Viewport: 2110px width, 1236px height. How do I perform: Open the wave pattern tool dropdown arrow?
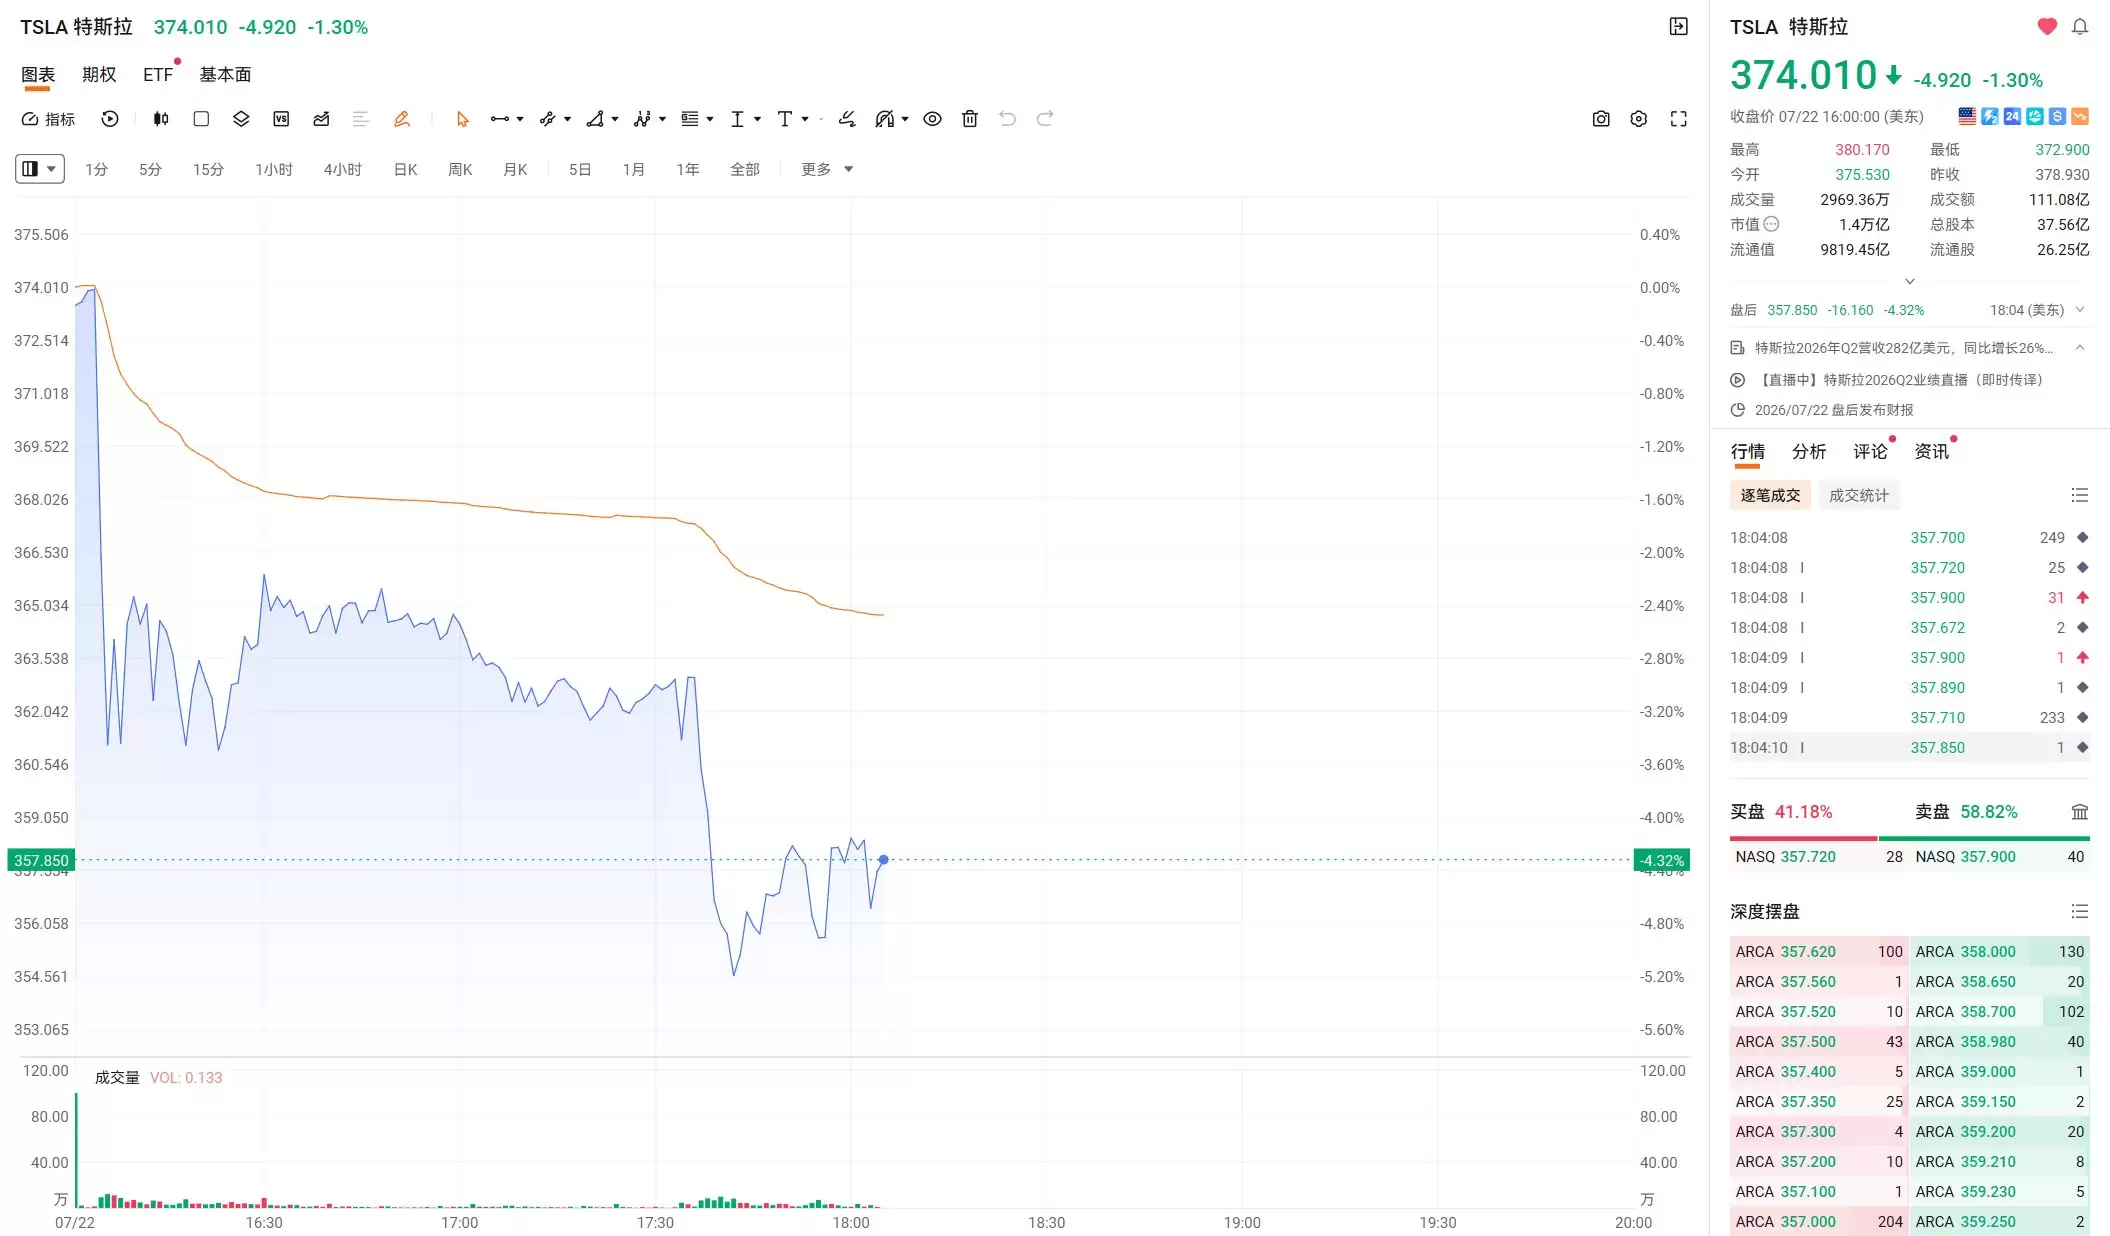(x=662, y=119)
